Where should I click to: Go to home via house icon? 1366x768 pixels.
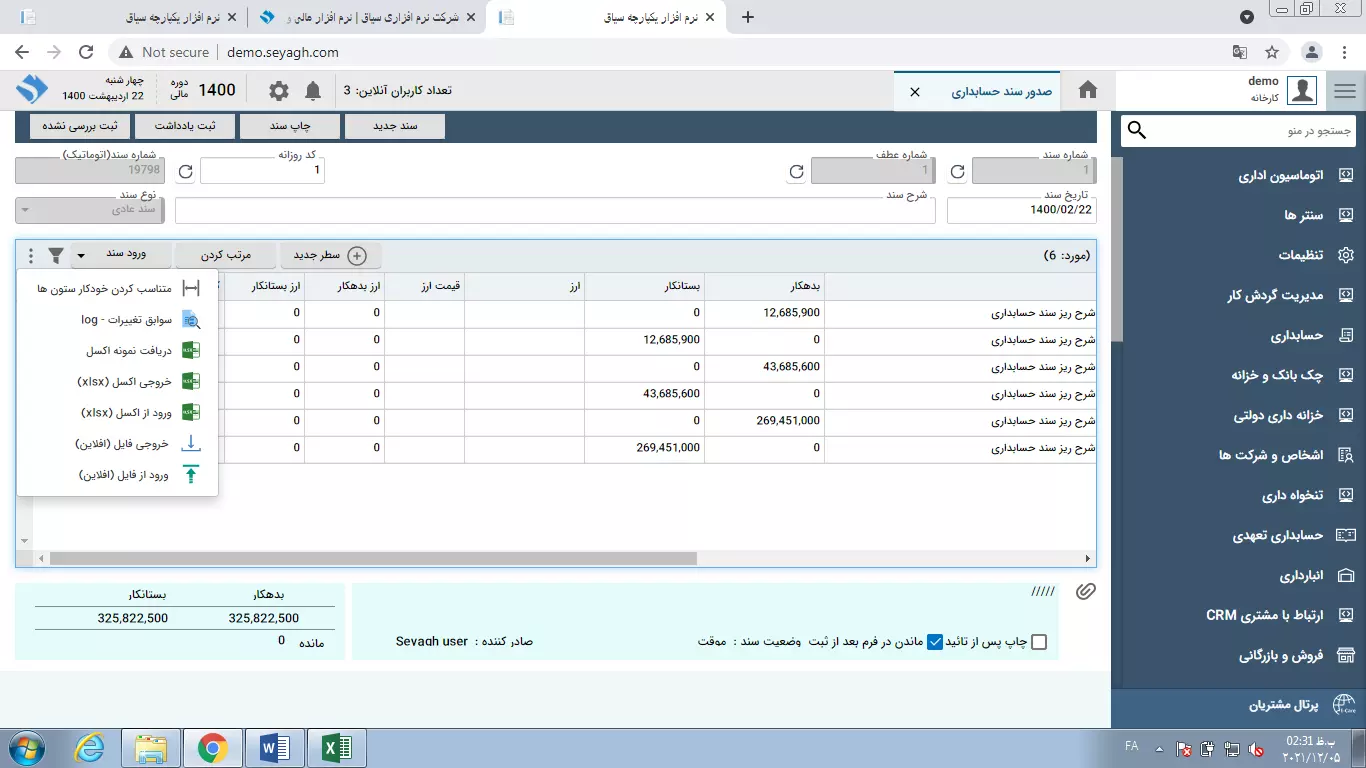coord(1088,91)
